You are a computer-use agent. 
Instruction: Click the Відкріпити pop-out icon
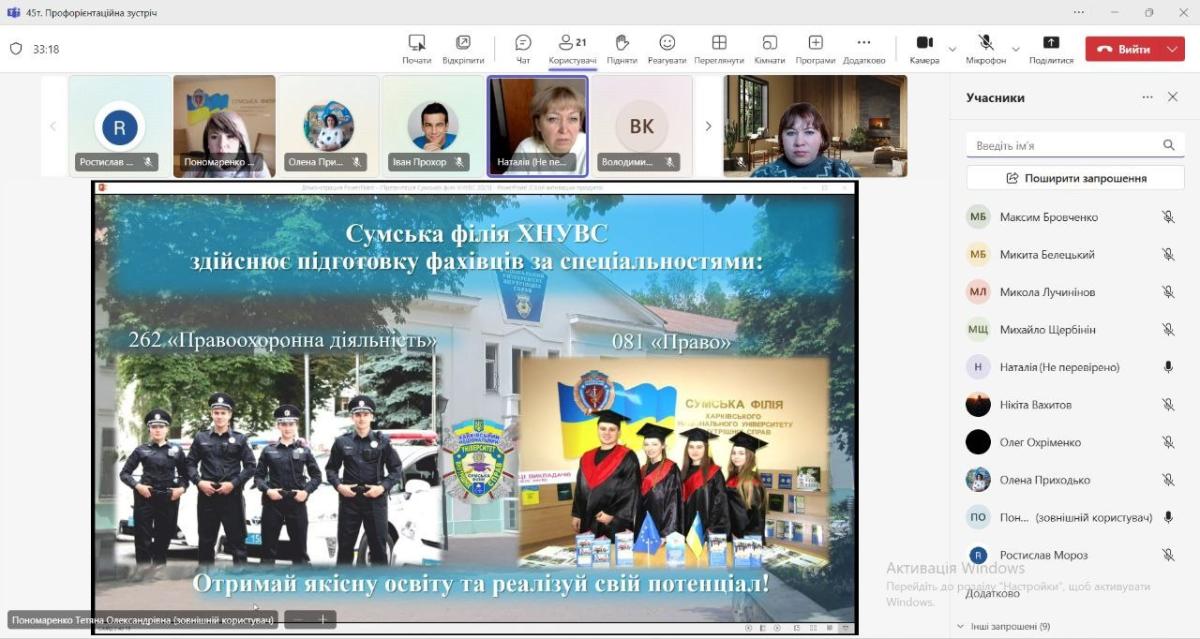pos(463,48)
